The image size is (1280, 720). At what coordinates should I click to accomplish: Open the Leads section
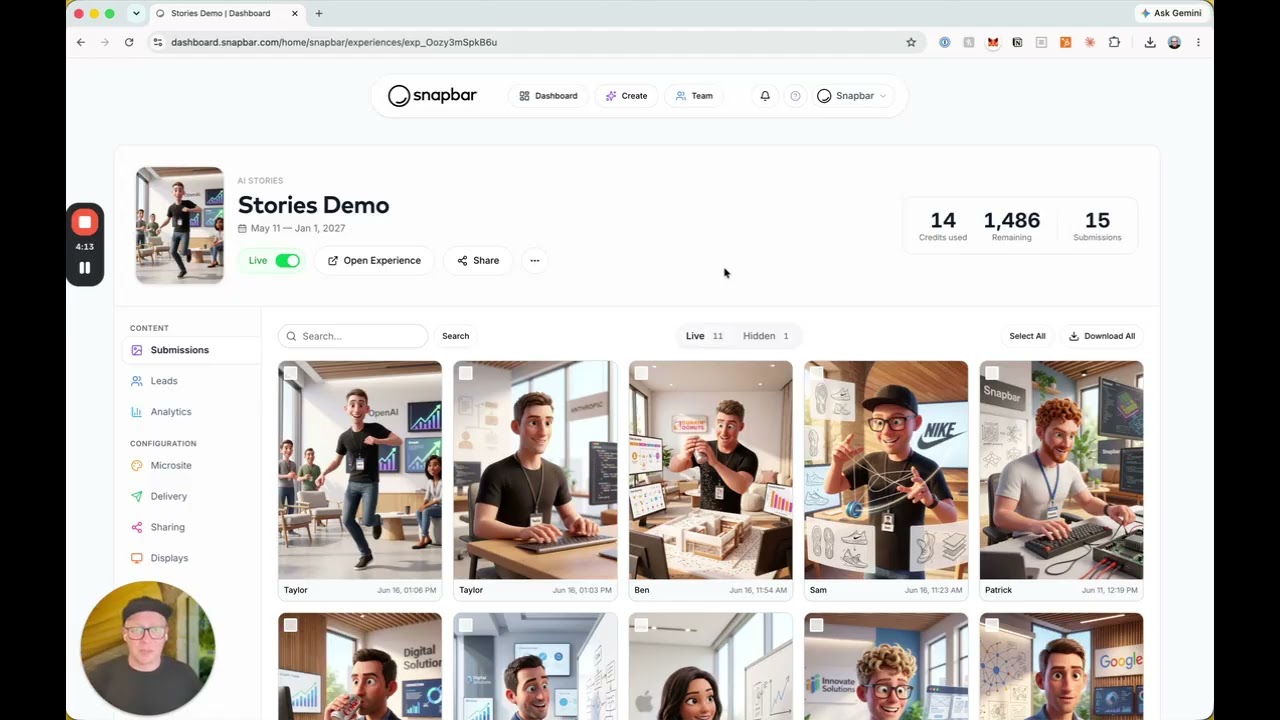coord(164,381)
